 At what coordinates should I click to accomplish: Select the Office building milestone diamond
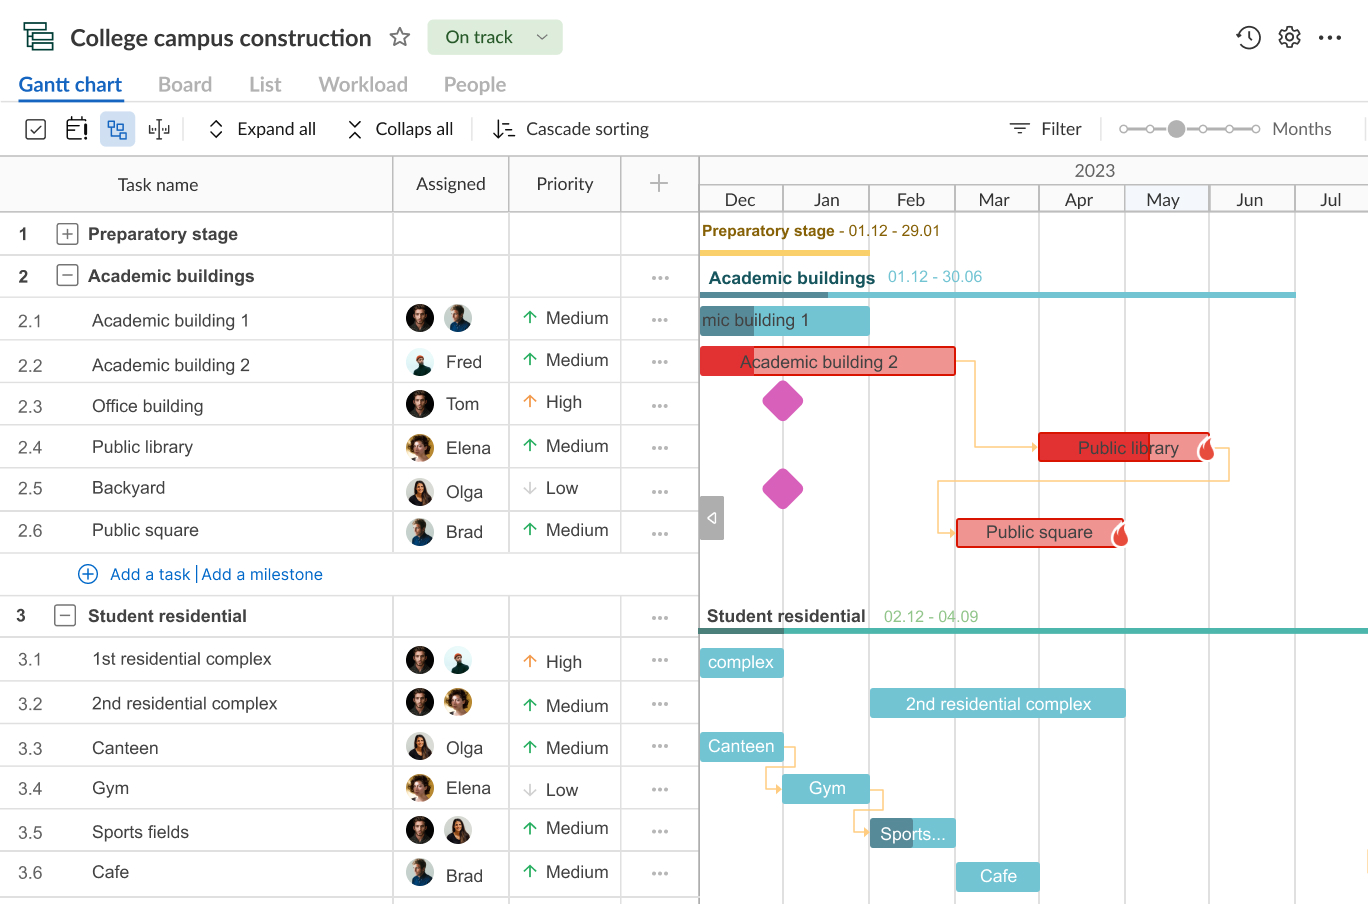[783, 401]
